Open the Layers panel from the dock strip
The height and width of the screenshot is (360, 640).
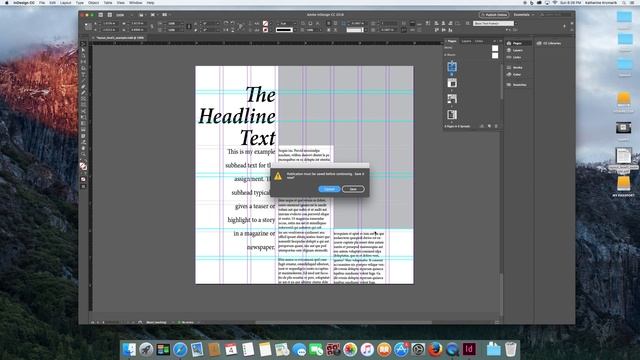(516, 50)
